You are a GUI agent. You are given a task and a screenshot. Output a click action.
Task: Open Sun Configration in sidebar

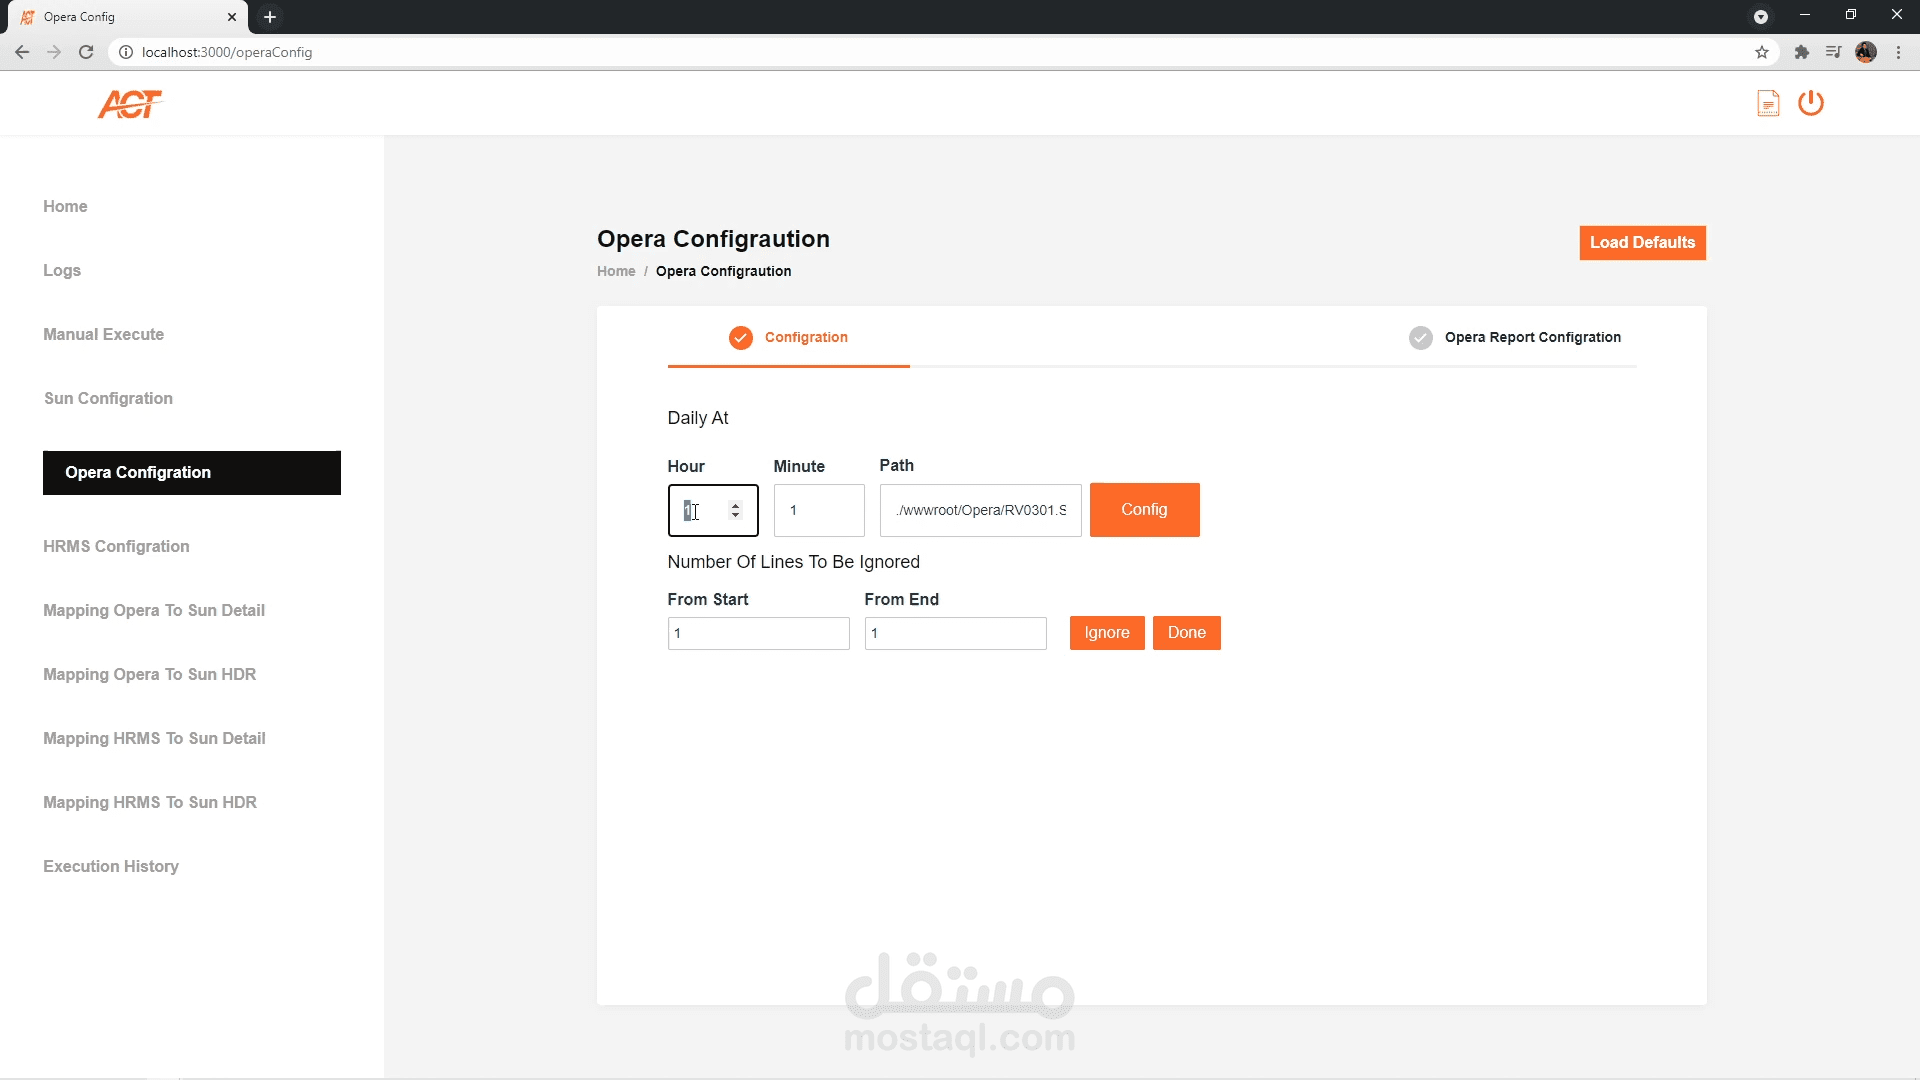(108, 398)
